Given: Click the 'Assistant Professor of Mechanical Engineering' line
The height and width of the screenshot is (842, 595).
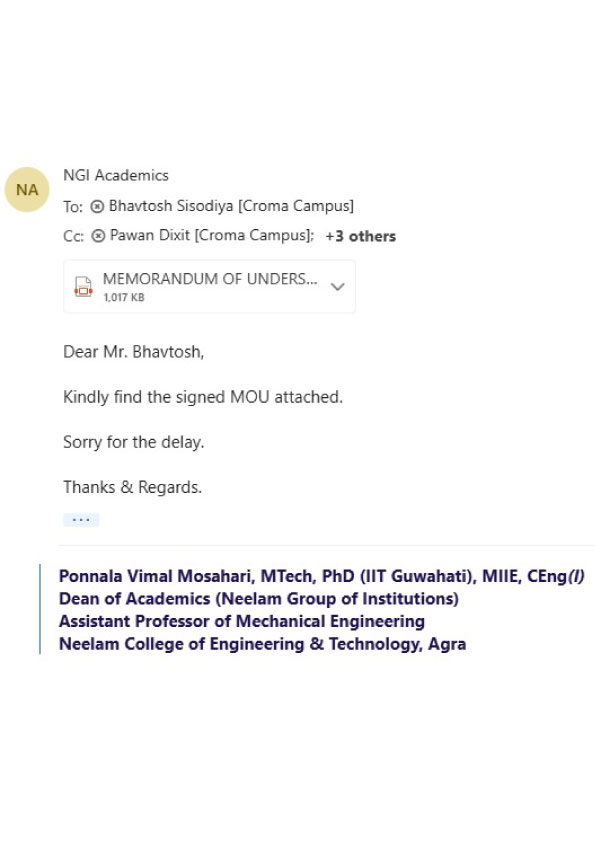Looking at the screenshot, I should (242, 621).
